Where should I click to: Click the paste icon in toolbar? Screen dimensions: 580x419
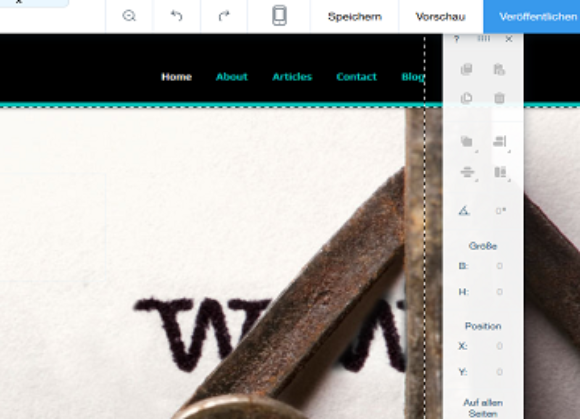499,69
